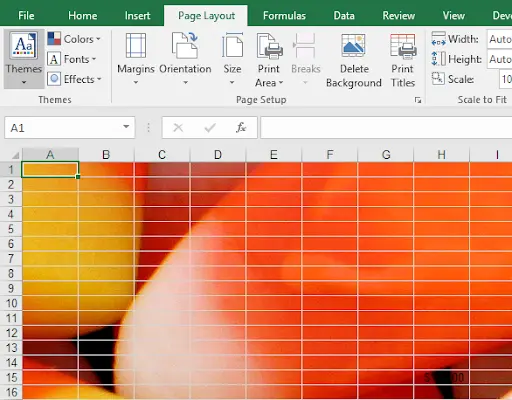Expand the Name Box dropdown arrow

click(x=126, y=127)
